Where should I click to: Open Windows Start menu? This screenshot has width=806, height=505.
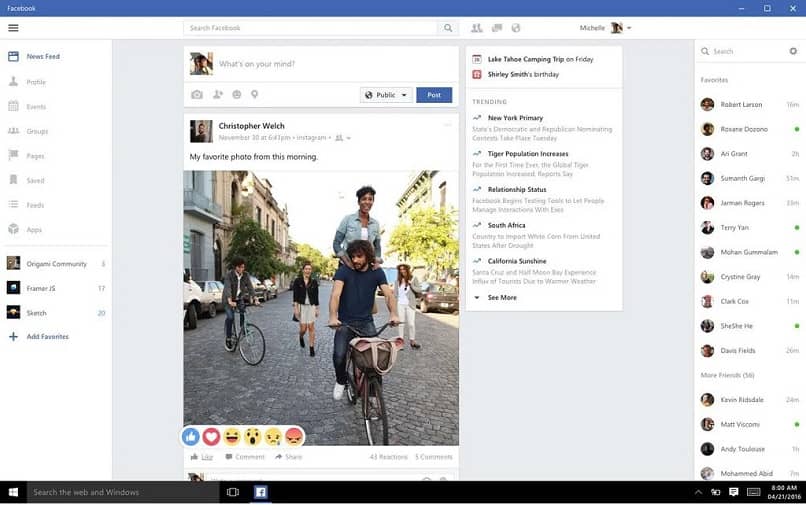[x=13, y=492]
